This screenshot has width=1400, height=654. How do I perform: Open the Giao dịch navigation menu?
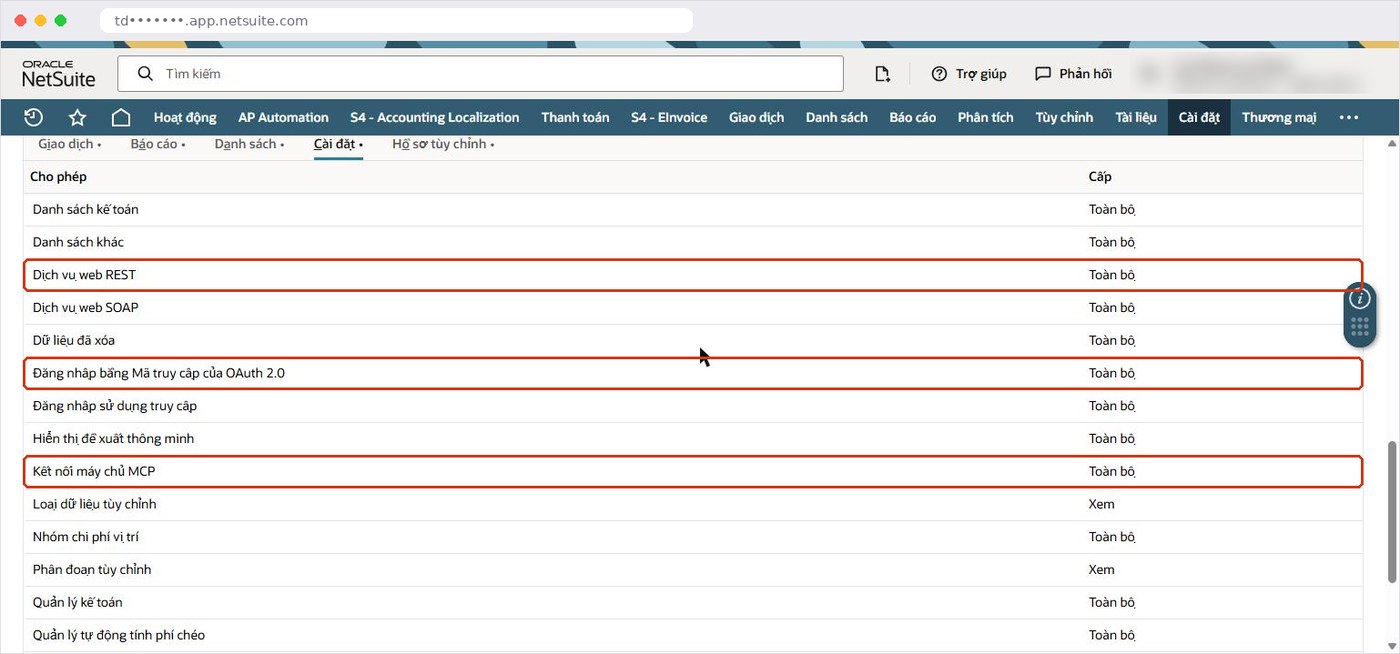[756, 117]
